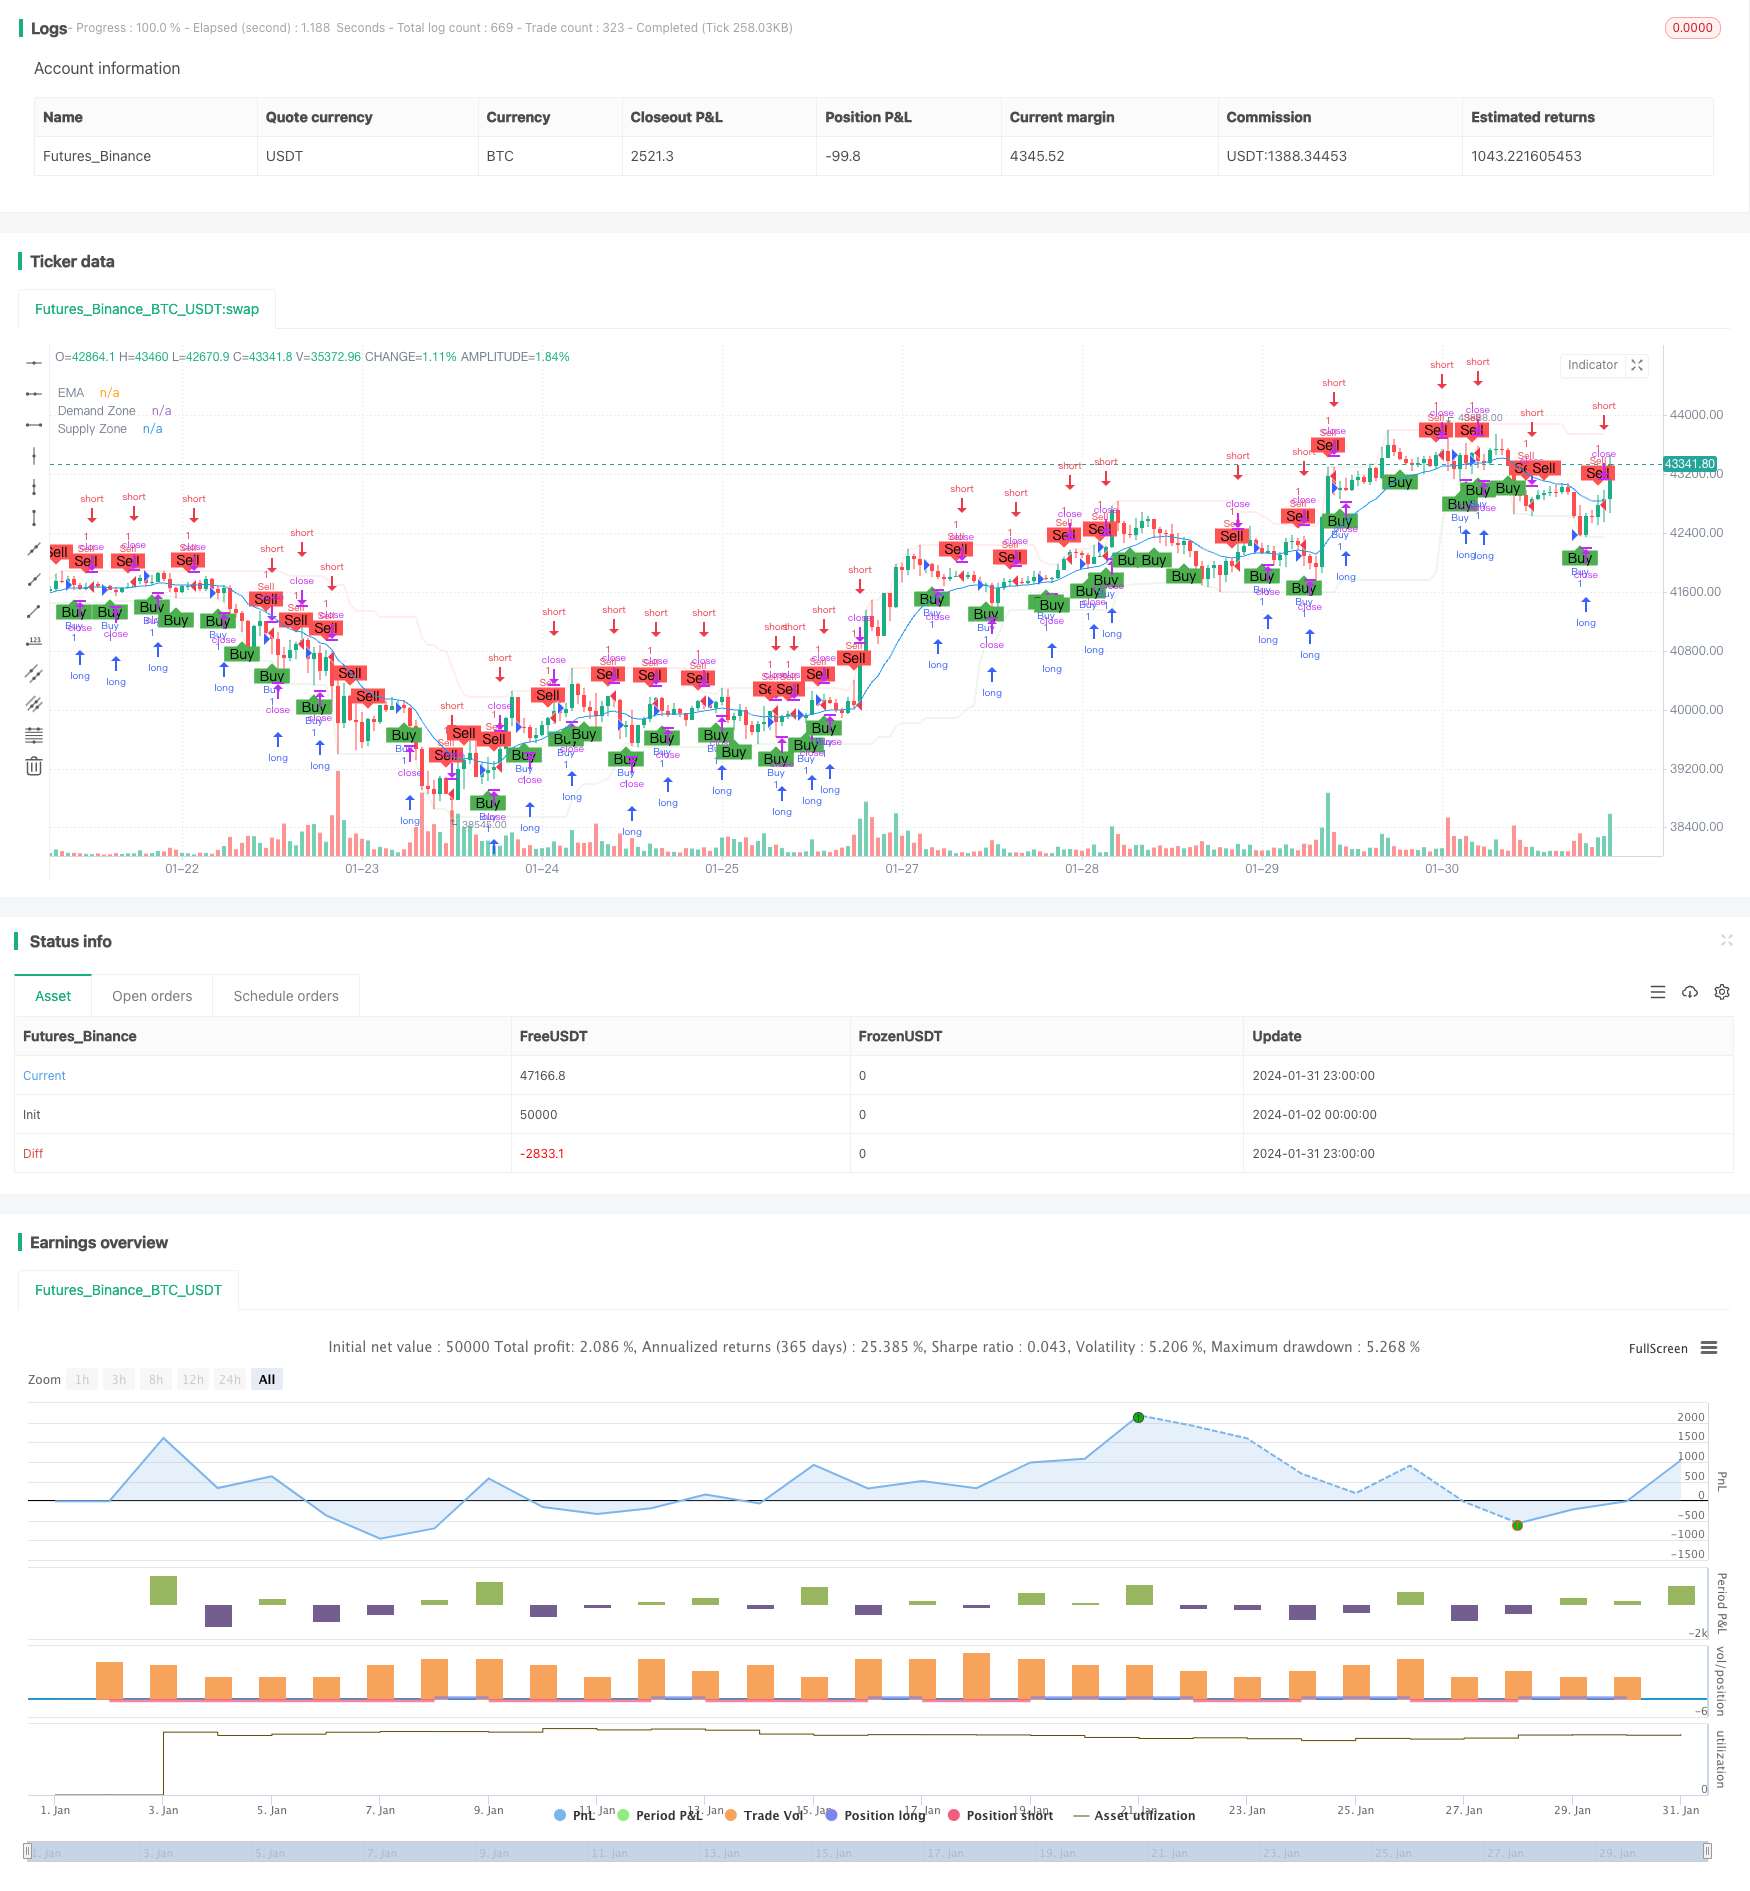
Task: Set earnings zoom to 3h
Action: pyautogui.click(x=119, y=1379)
